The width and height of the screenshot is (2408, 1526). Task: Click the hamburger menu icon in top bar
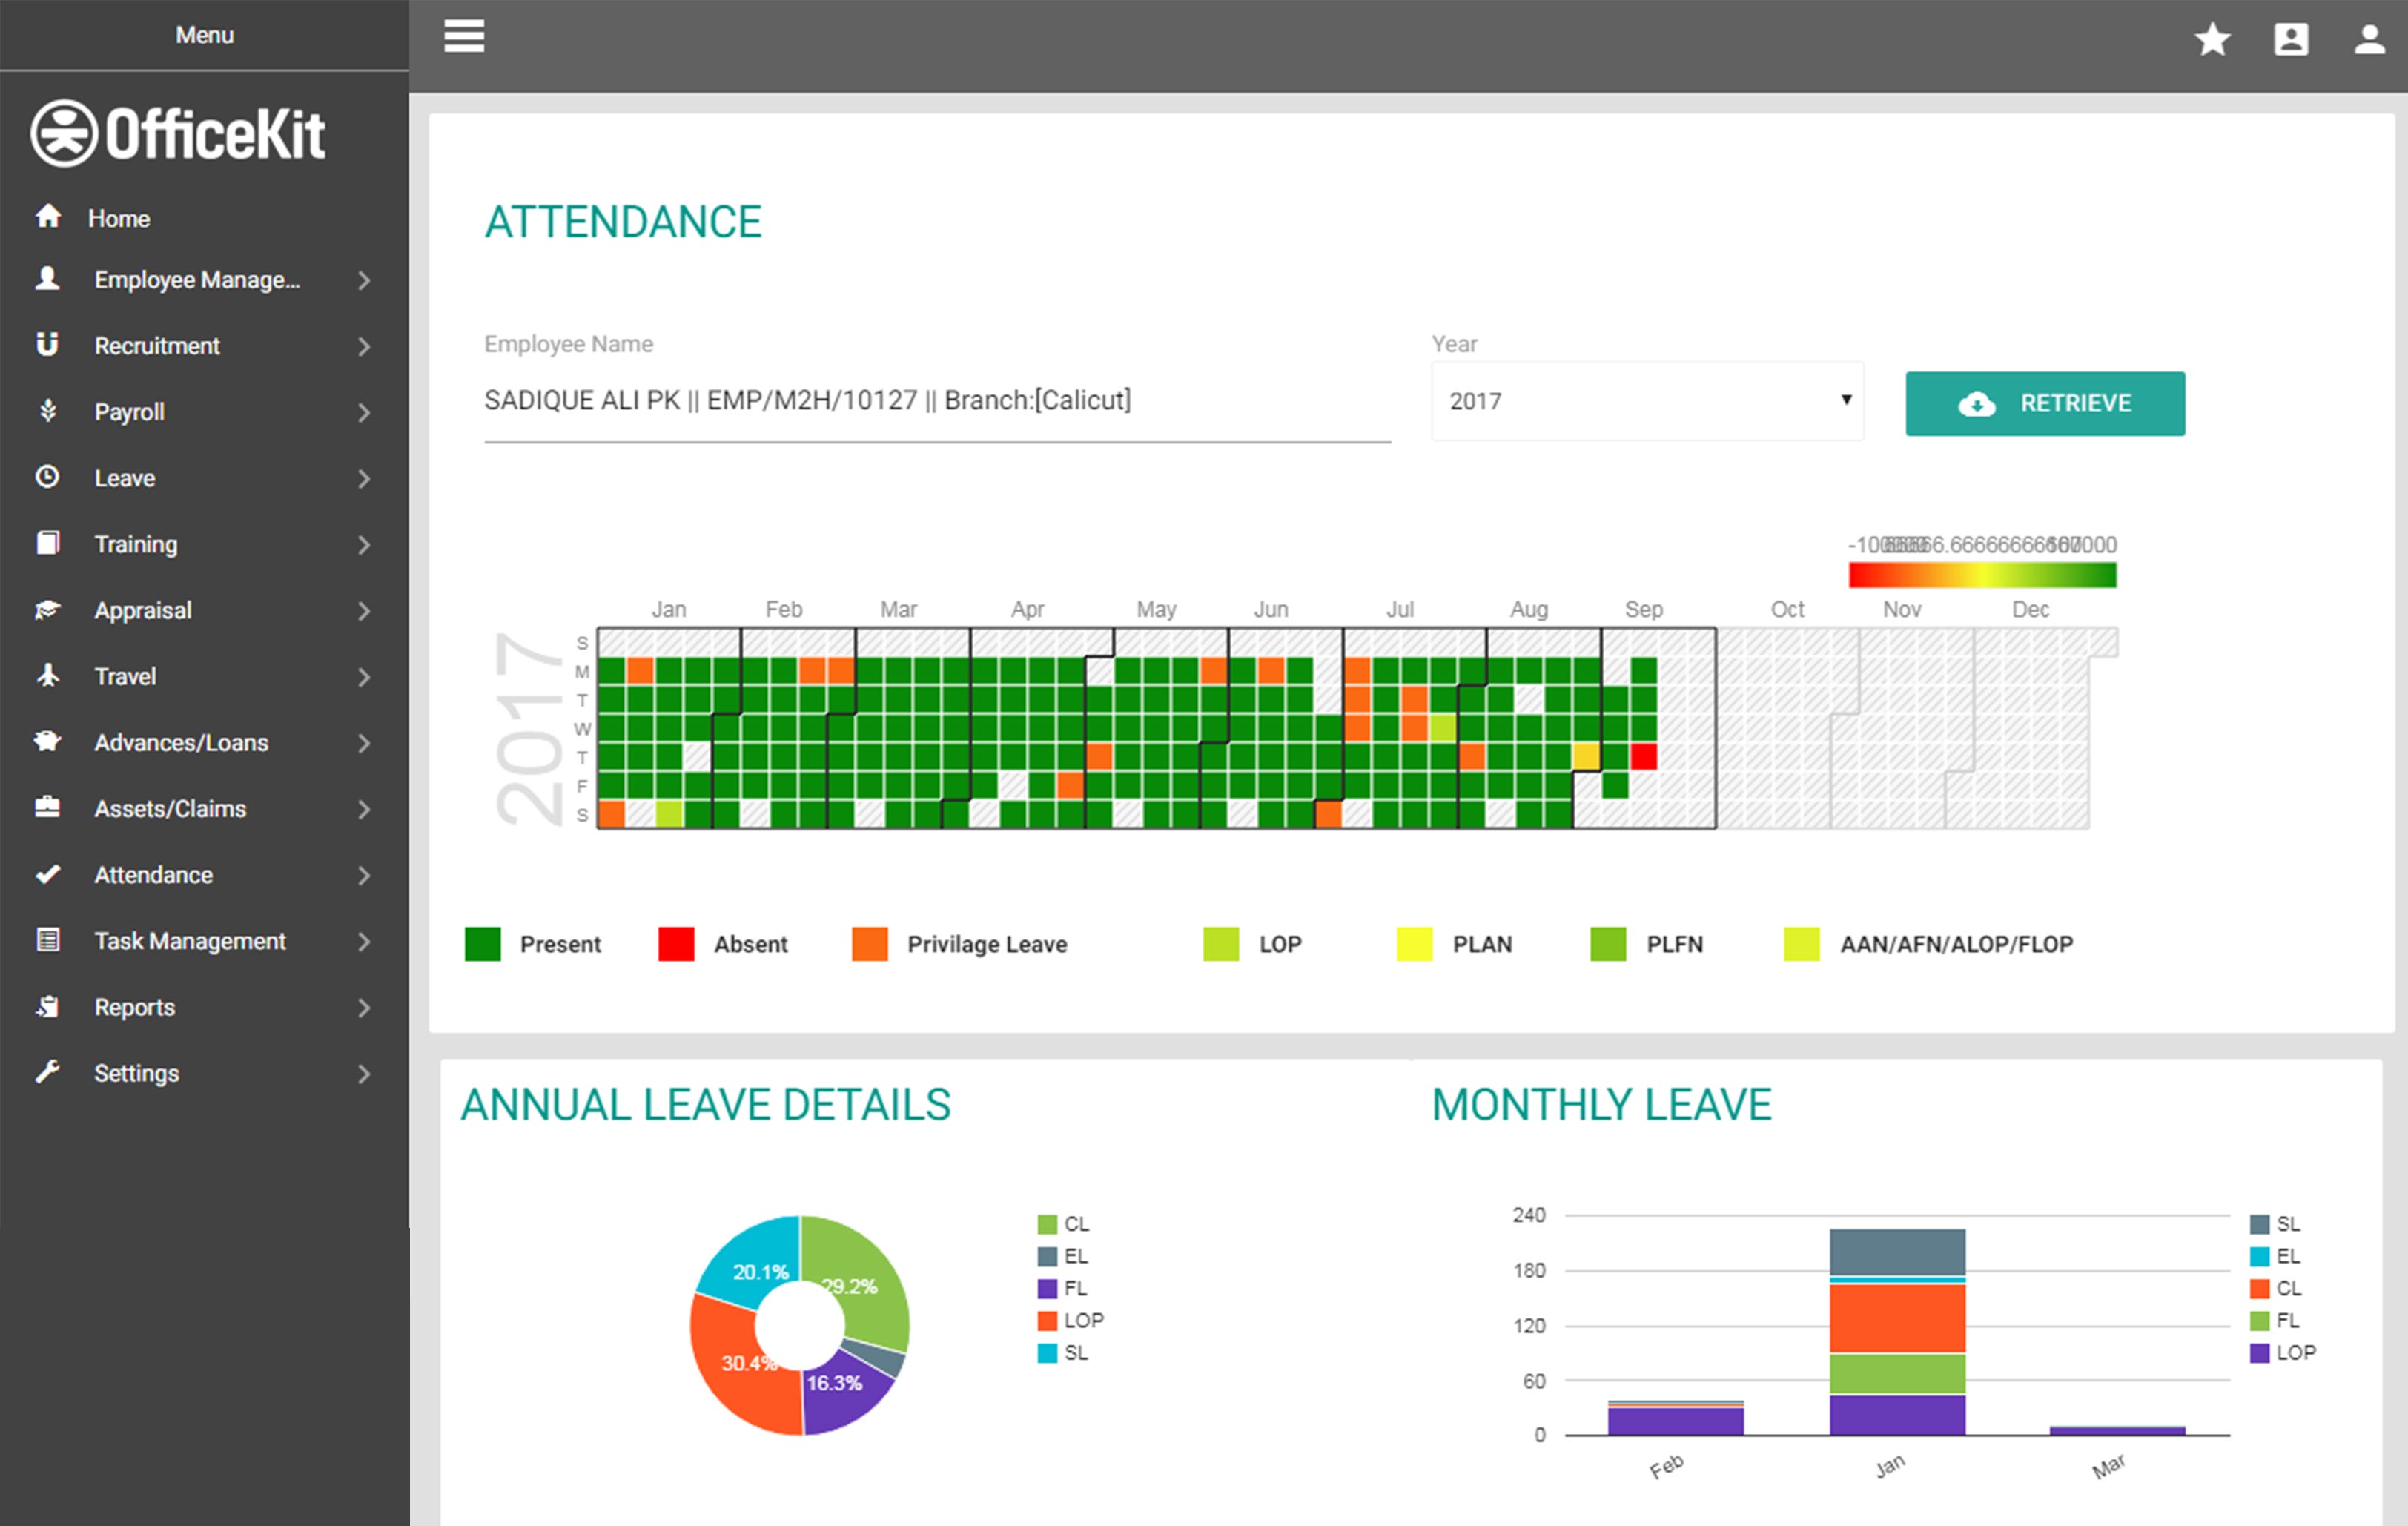pos(464,36)
